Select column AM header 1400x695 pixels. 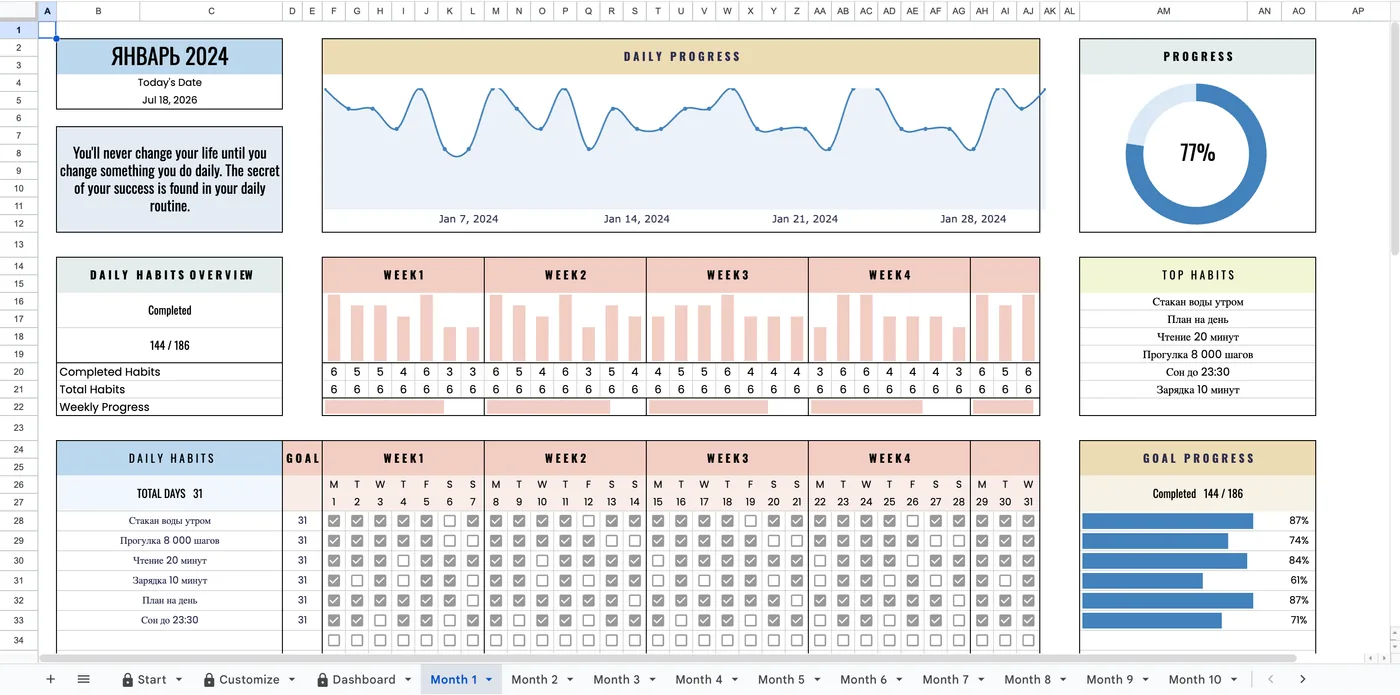[1163, 11]
